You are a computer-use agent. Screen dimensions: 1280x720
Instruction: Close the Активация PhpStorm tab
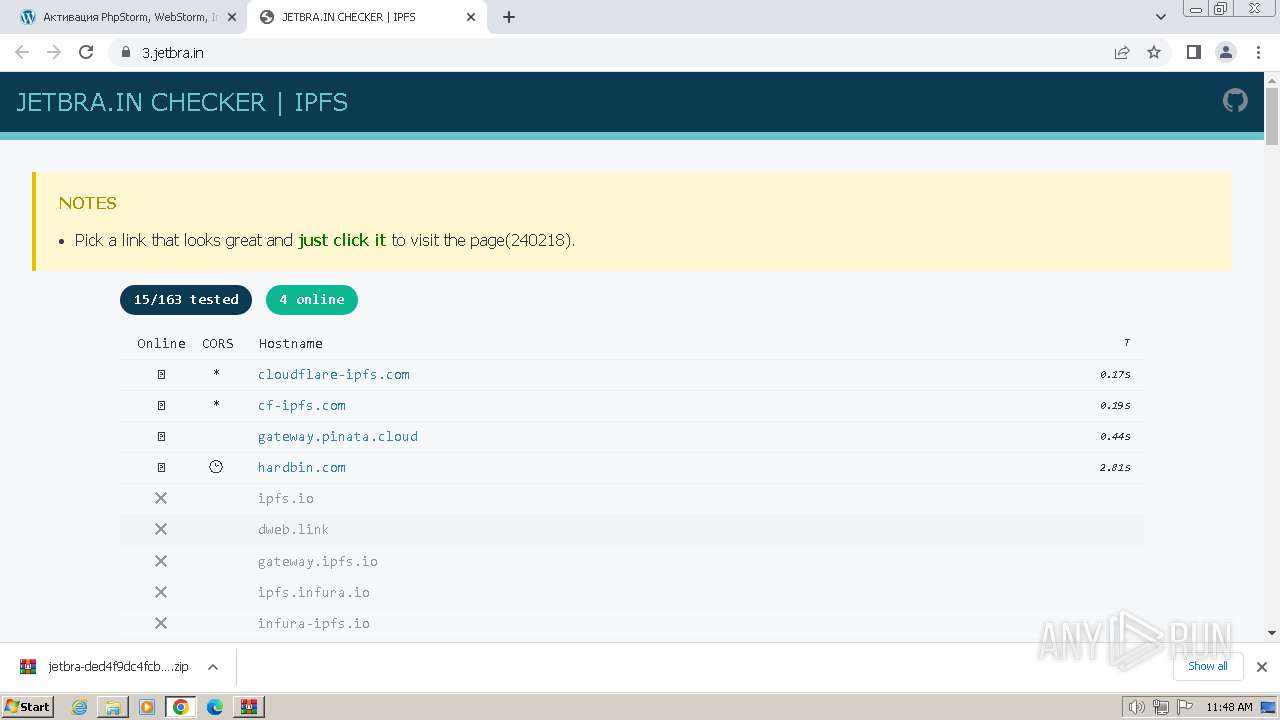point(232,17)
